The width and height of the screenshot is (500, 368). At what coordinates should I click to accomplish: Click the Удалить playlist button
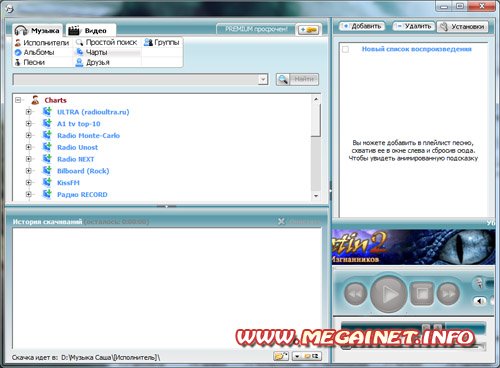point(414,26)
